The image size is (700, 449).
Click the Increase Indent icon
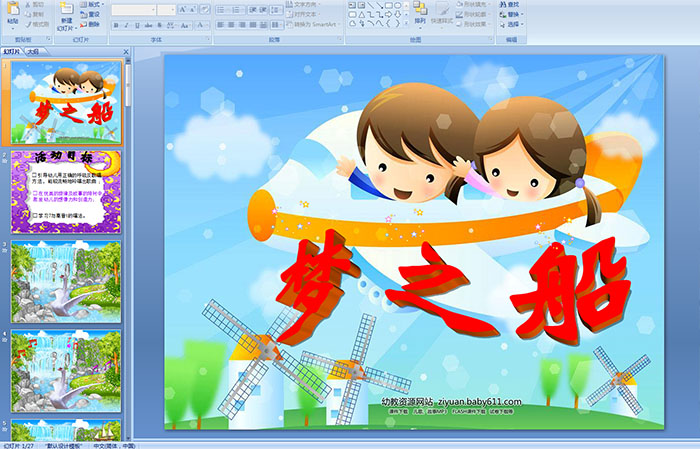click(x=263, y=9)
